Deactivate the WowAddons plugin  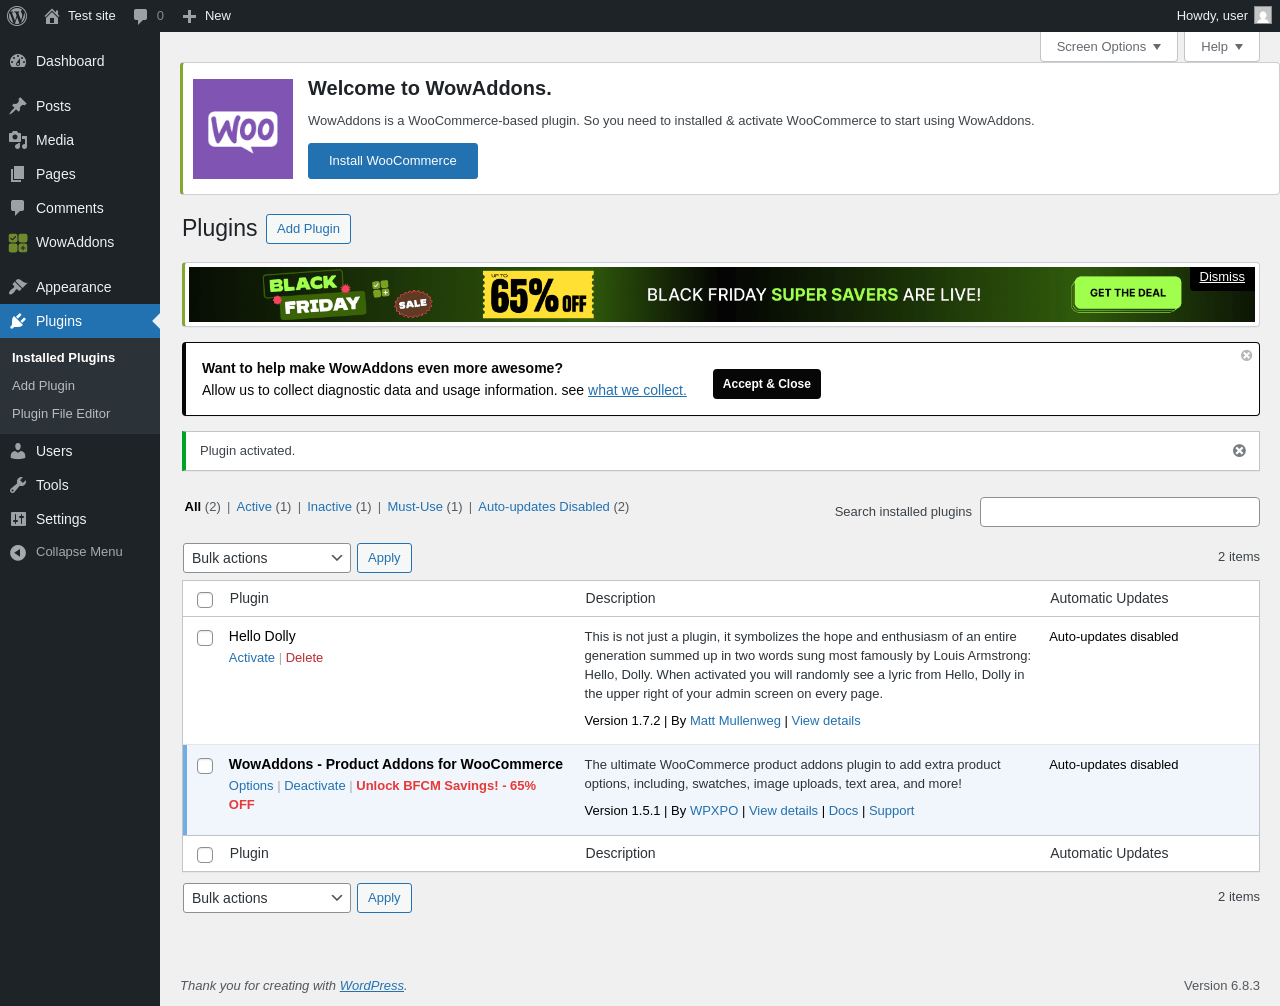coord(314,786)
